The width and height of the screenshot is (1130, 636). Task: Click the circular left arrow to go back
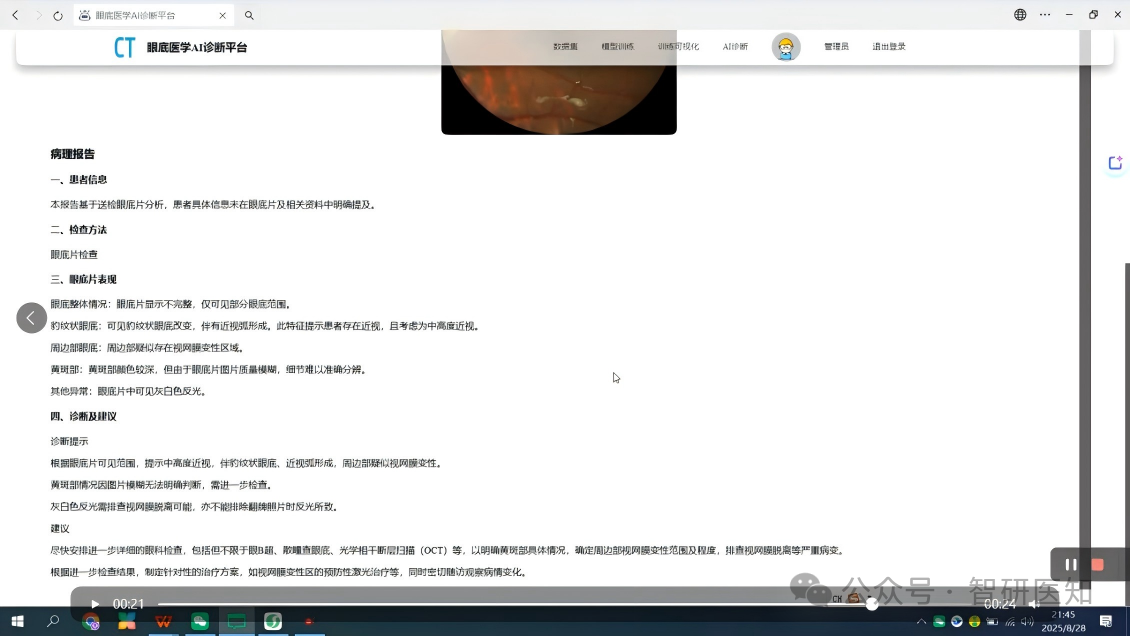coord(31,317)
